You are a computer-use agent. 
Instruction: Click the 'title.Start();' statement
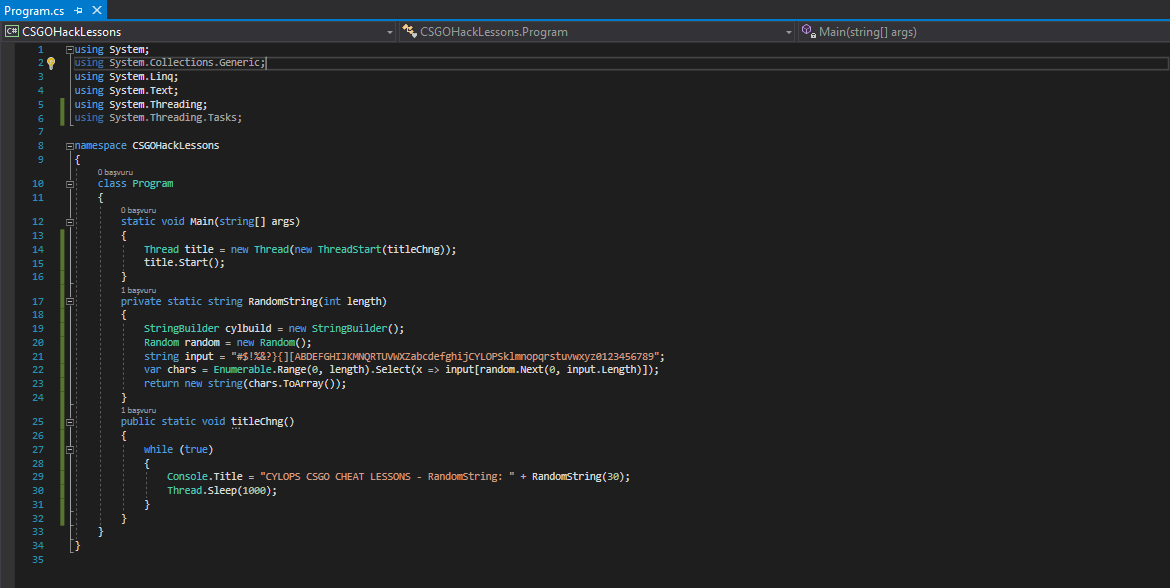[184, 263]
